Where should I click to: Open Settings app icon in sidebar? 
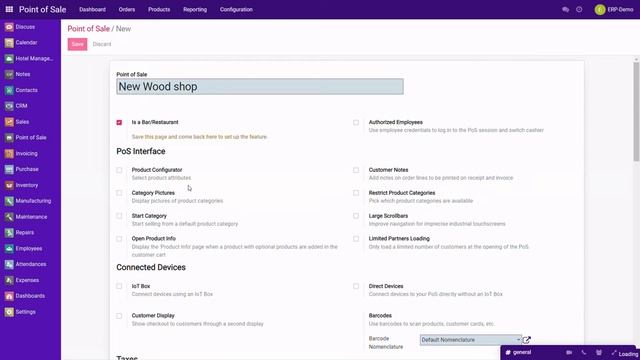click(x=9, y=311)
